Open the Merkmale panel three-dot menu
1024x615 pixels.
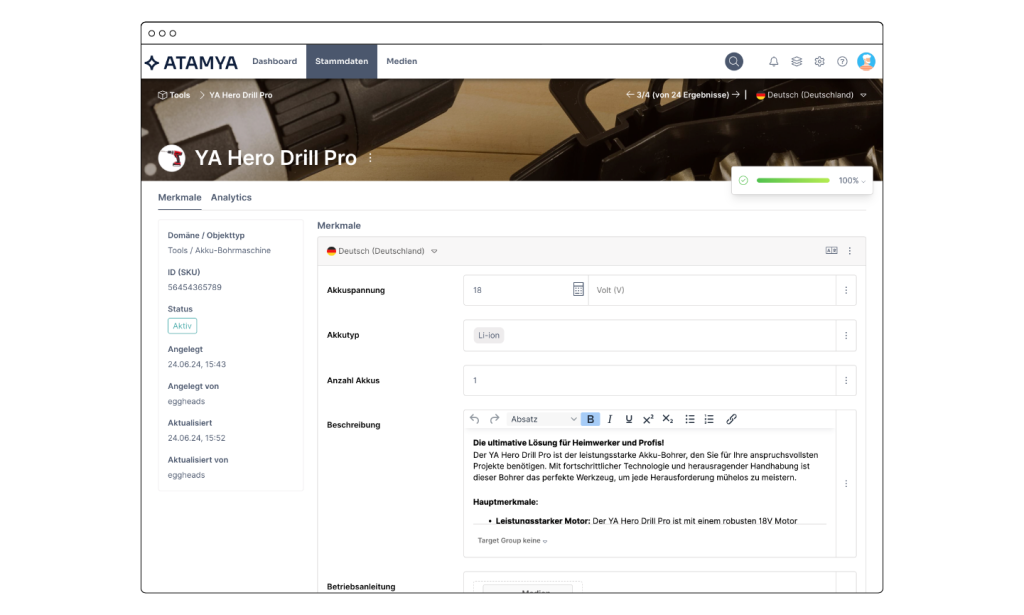click(850, 251)
